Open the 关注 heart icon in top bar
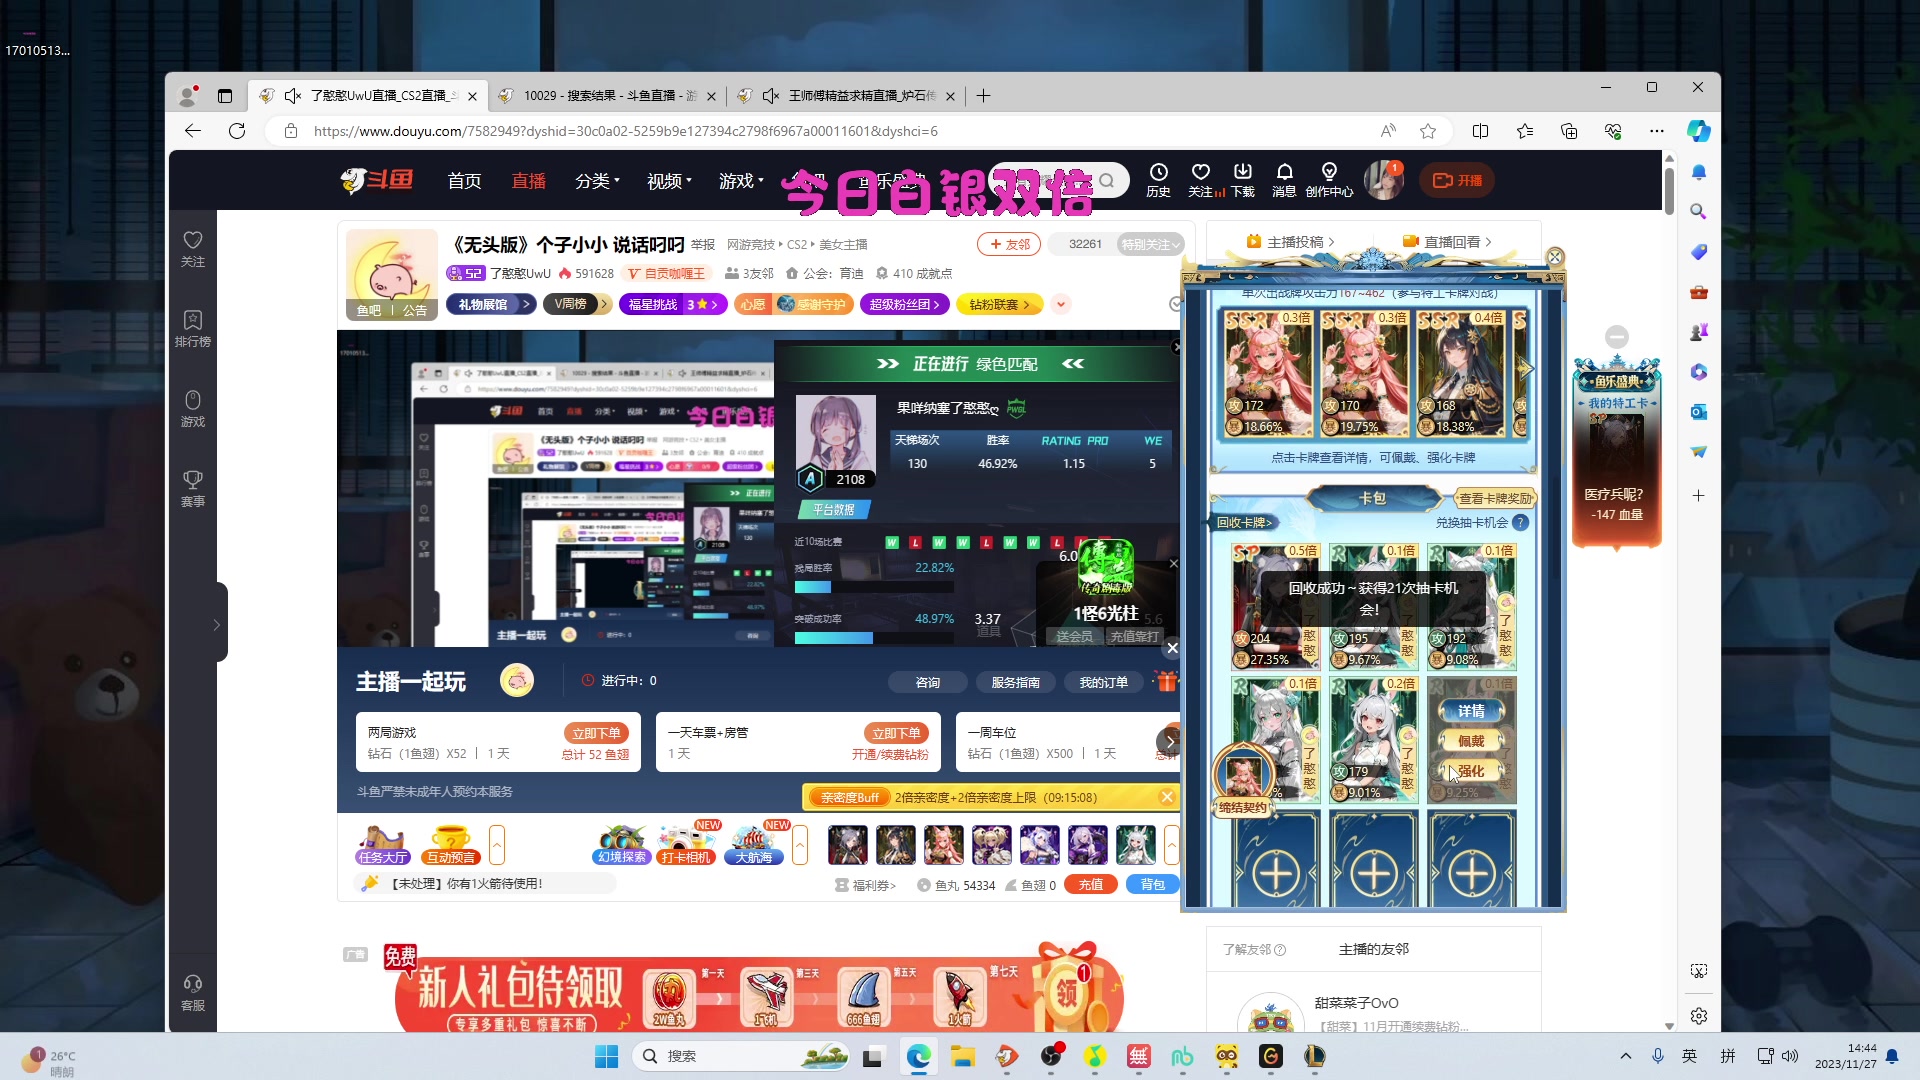The width and height of the screenshot is (1920, 1080). [1201, 180]
